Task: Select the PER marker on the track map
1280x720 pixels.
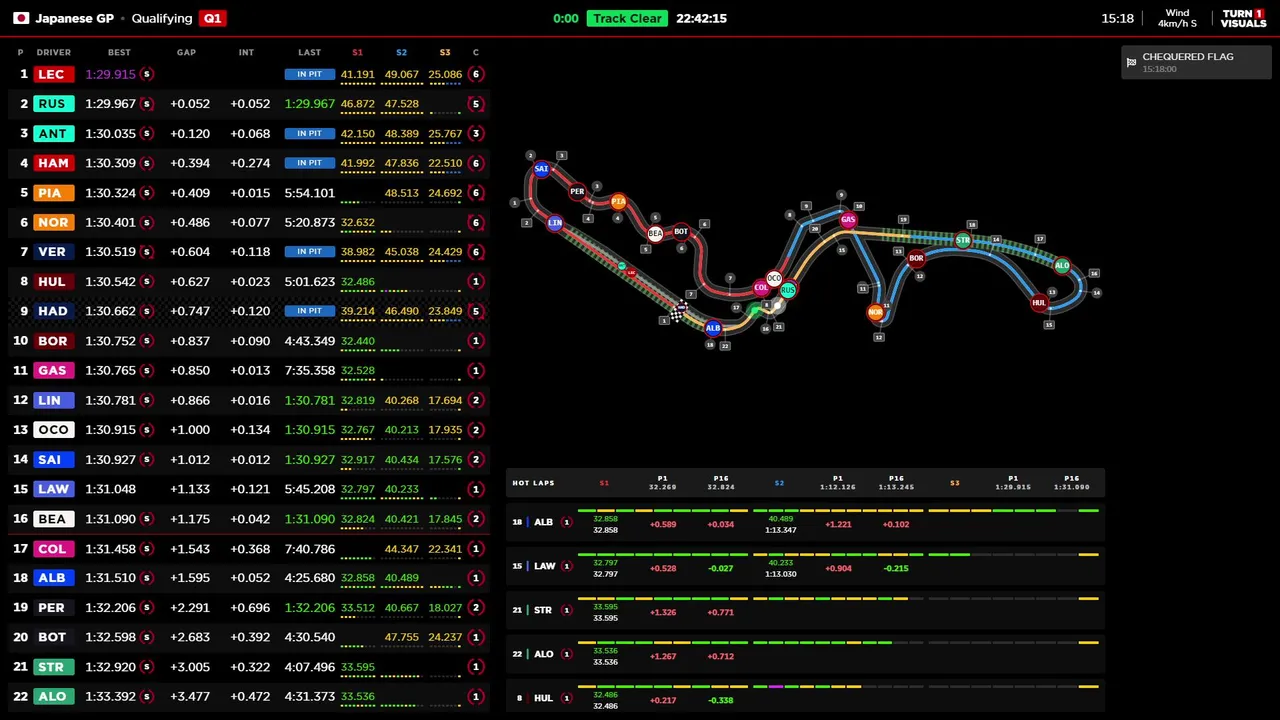Action: click(x=577, y=191)
